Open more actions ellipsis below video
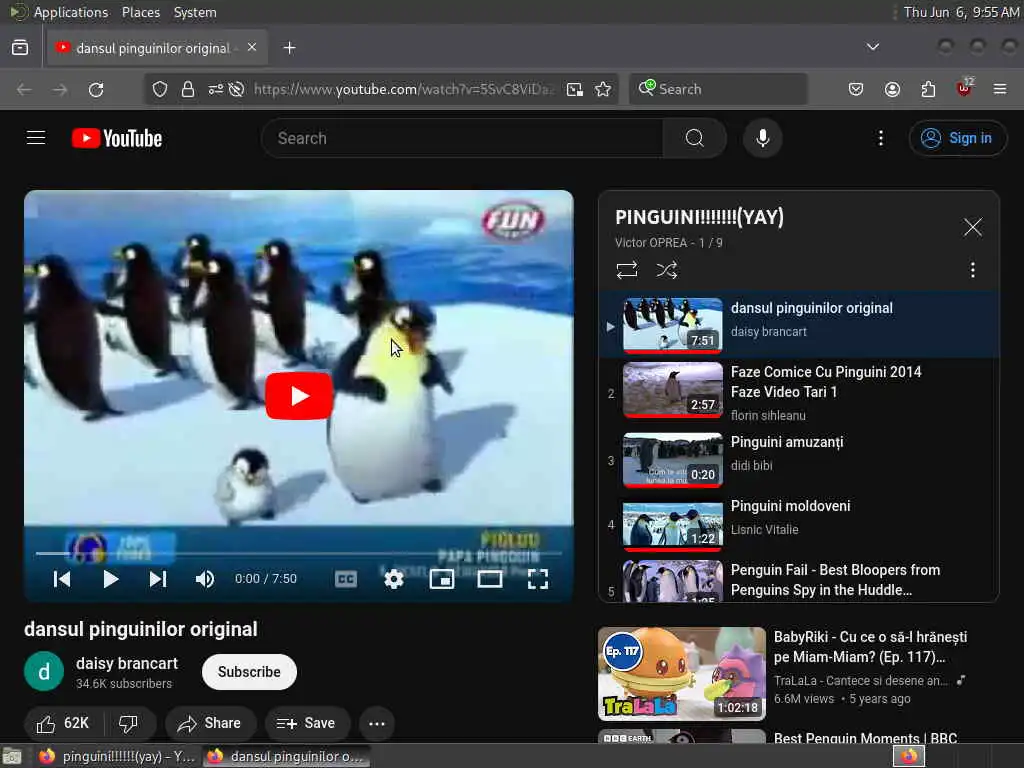This screenshot has width=1024, height=768. coord(377,724)
